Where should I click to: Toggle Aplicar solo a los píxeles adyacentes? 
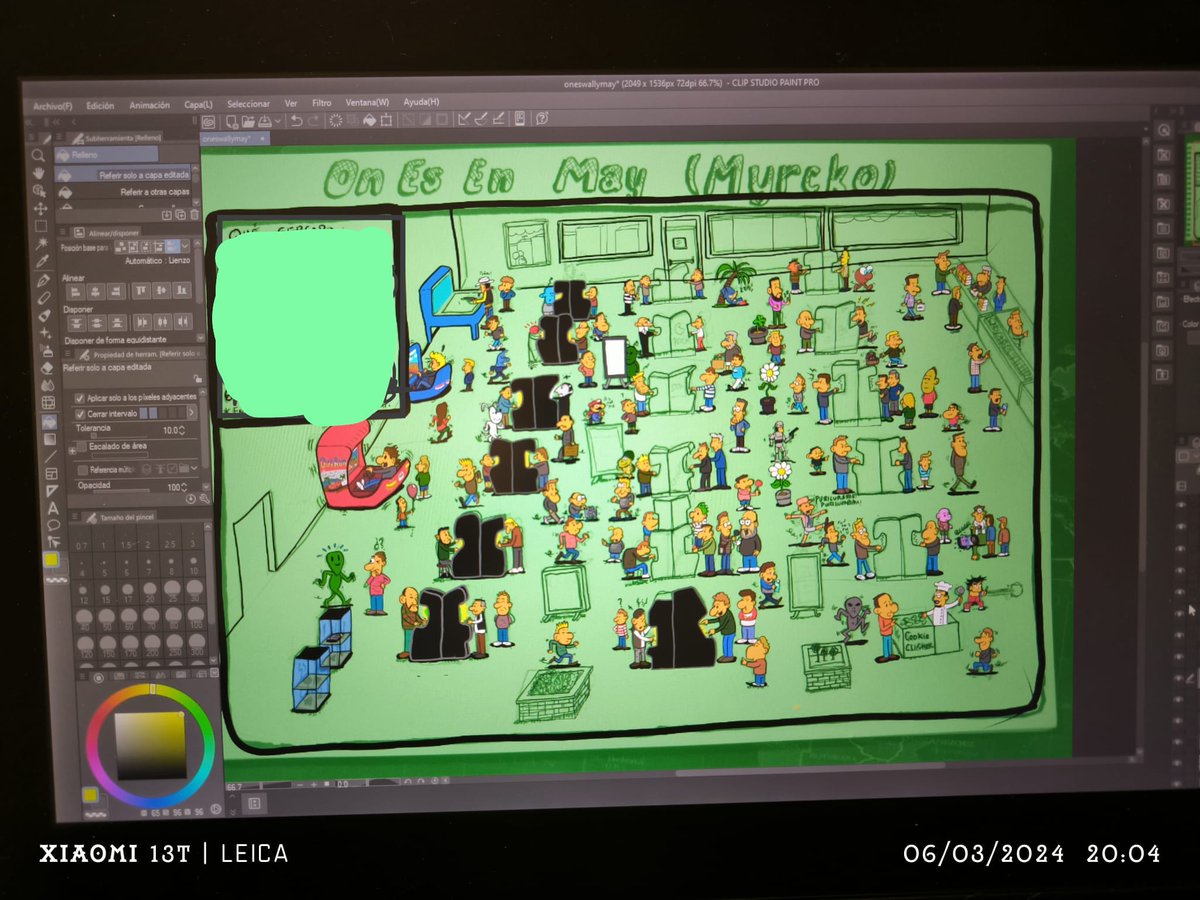point(80,399)
